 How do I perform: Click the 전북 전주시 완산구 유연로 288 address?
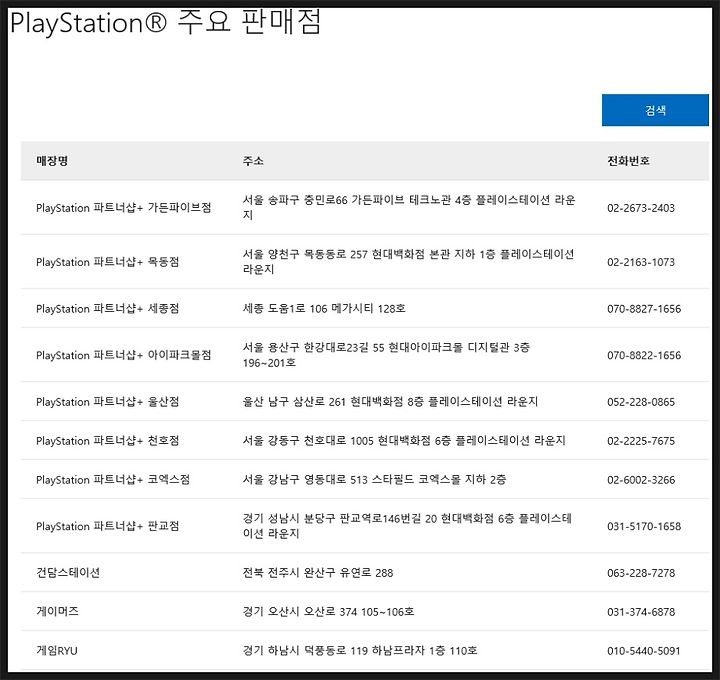point(318,573)
